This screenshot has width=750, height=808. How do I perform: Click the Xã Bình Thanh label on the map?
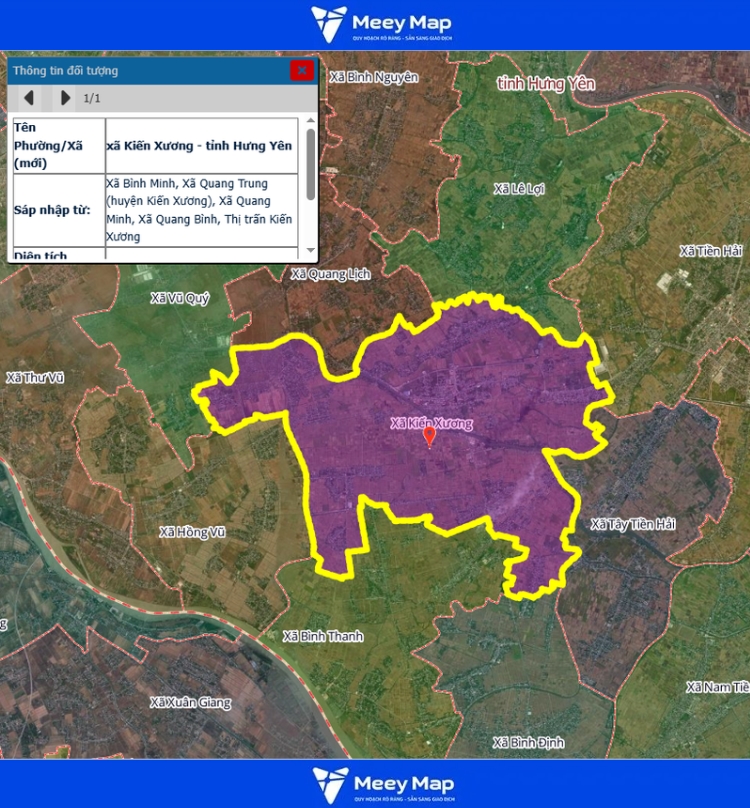pyautogui.click(x=323, y=636)
